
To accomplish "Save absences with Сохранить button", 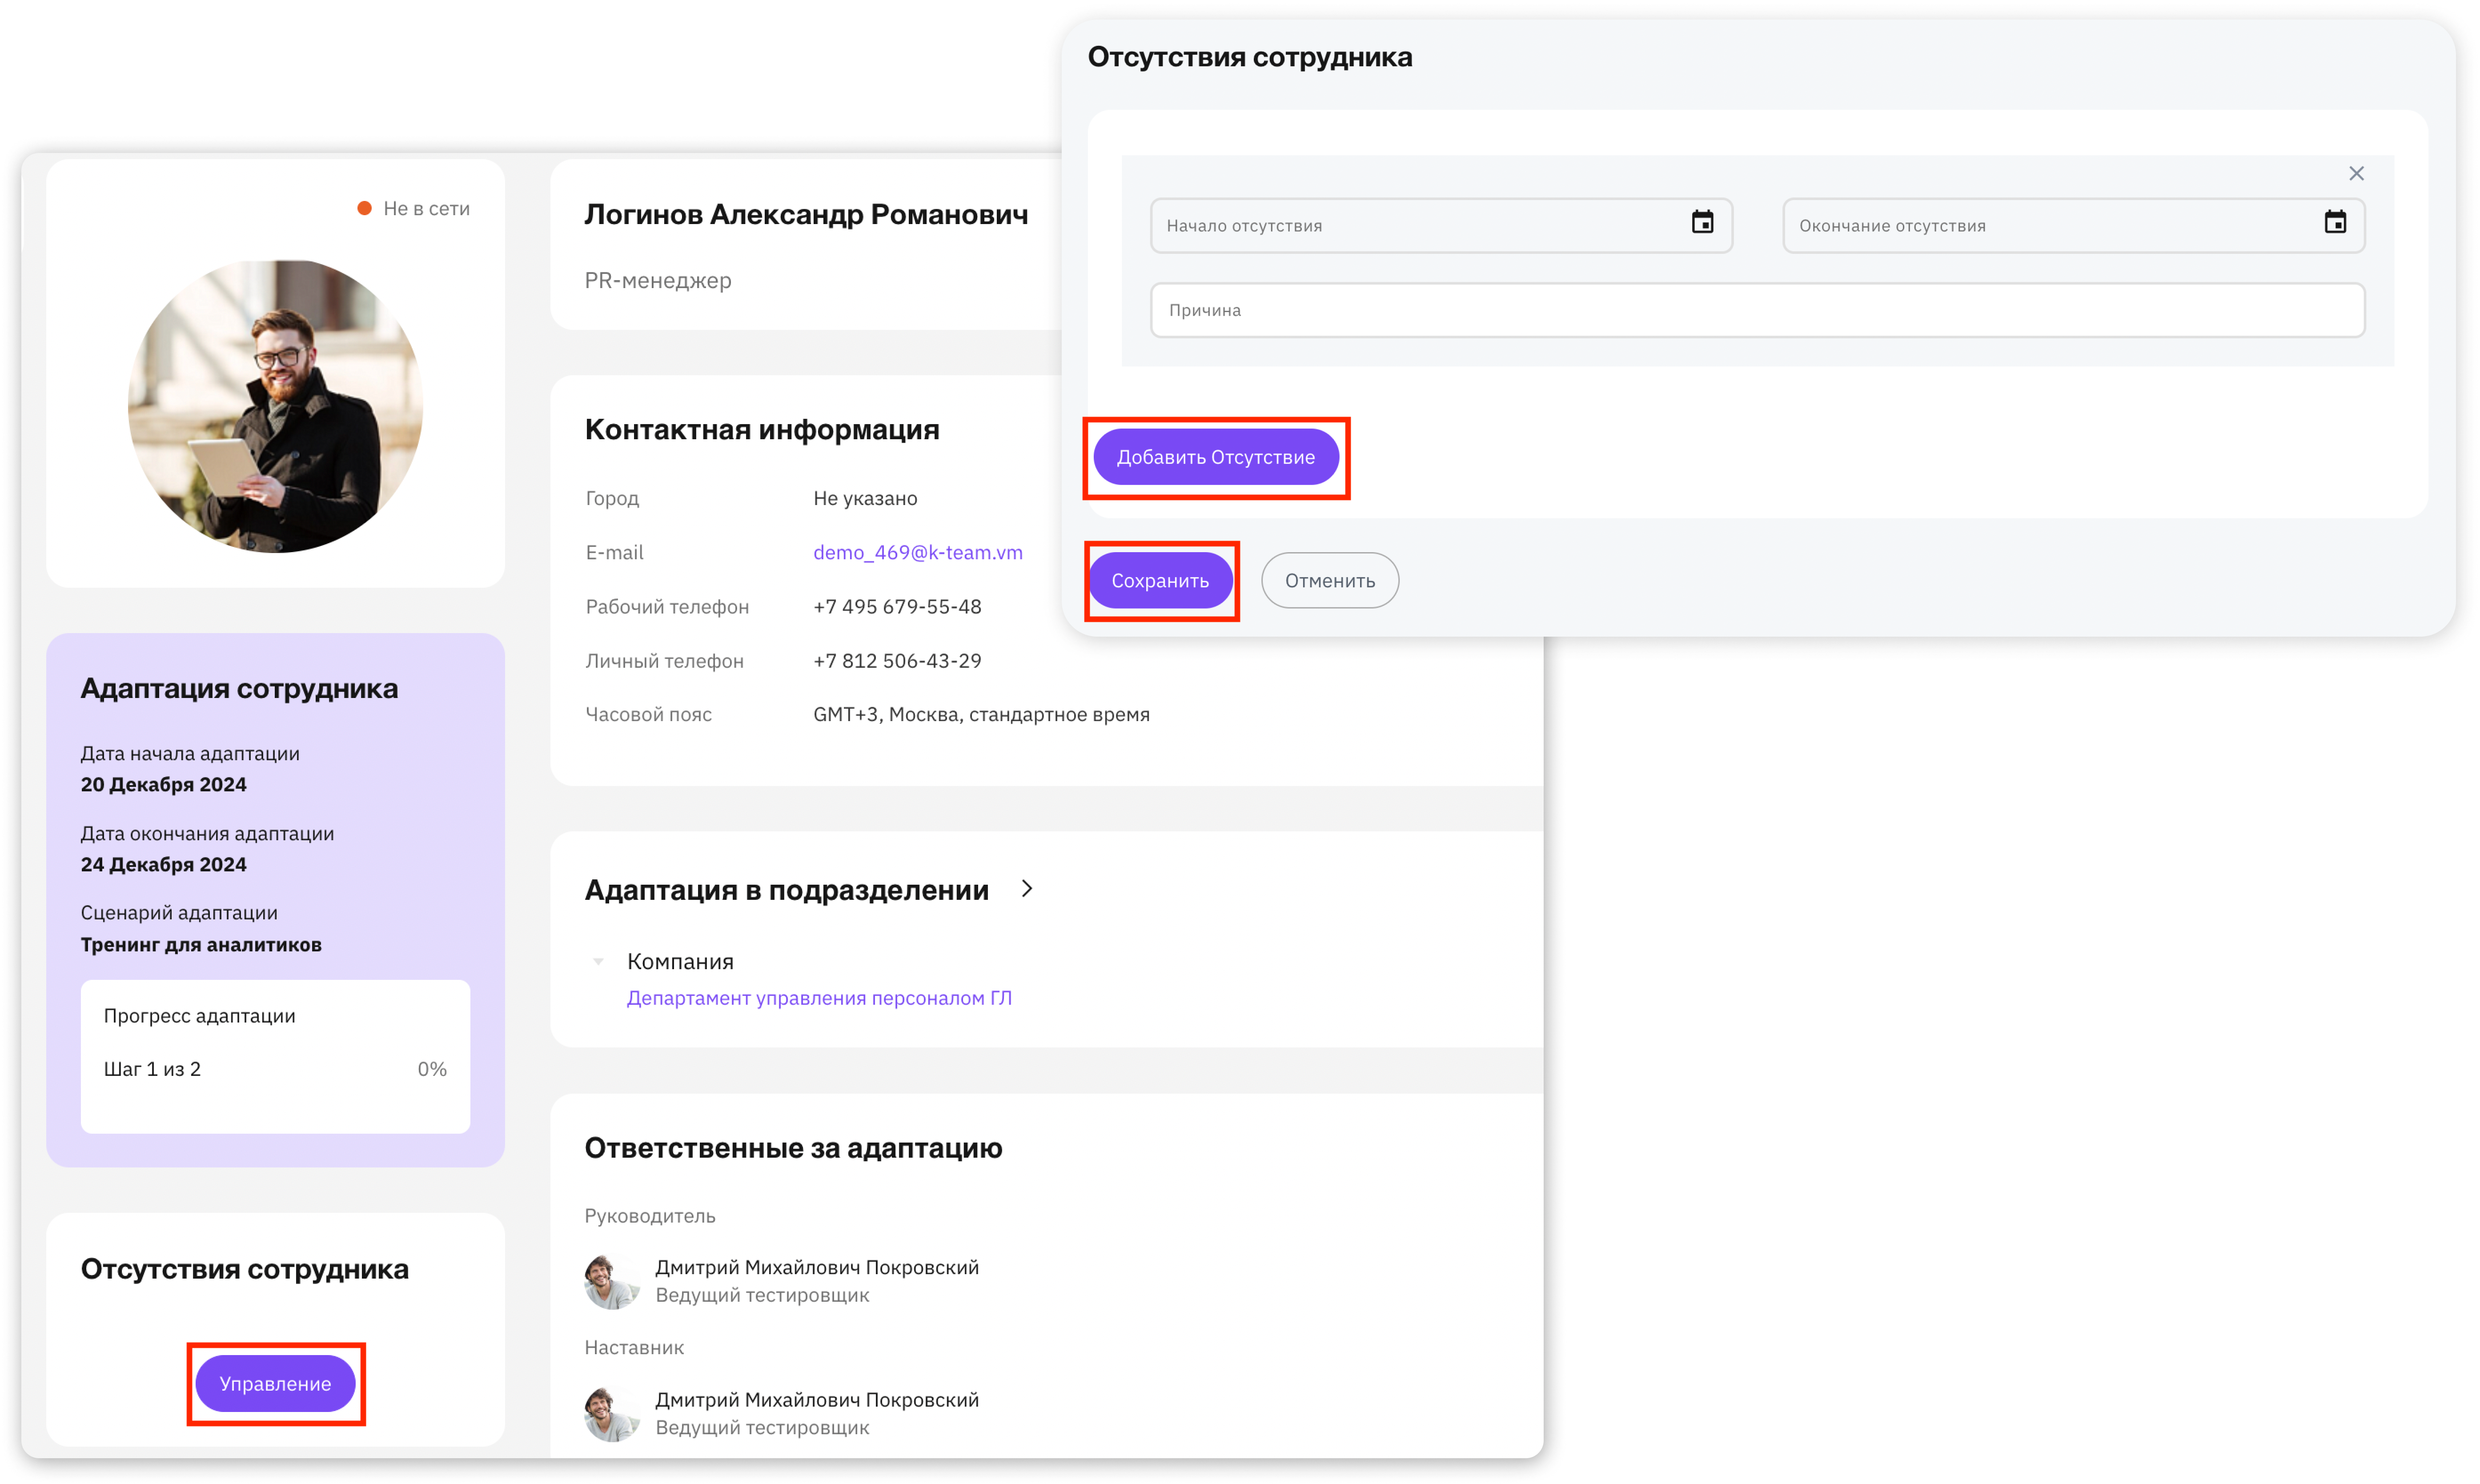I will click(x=1160, y=580).
